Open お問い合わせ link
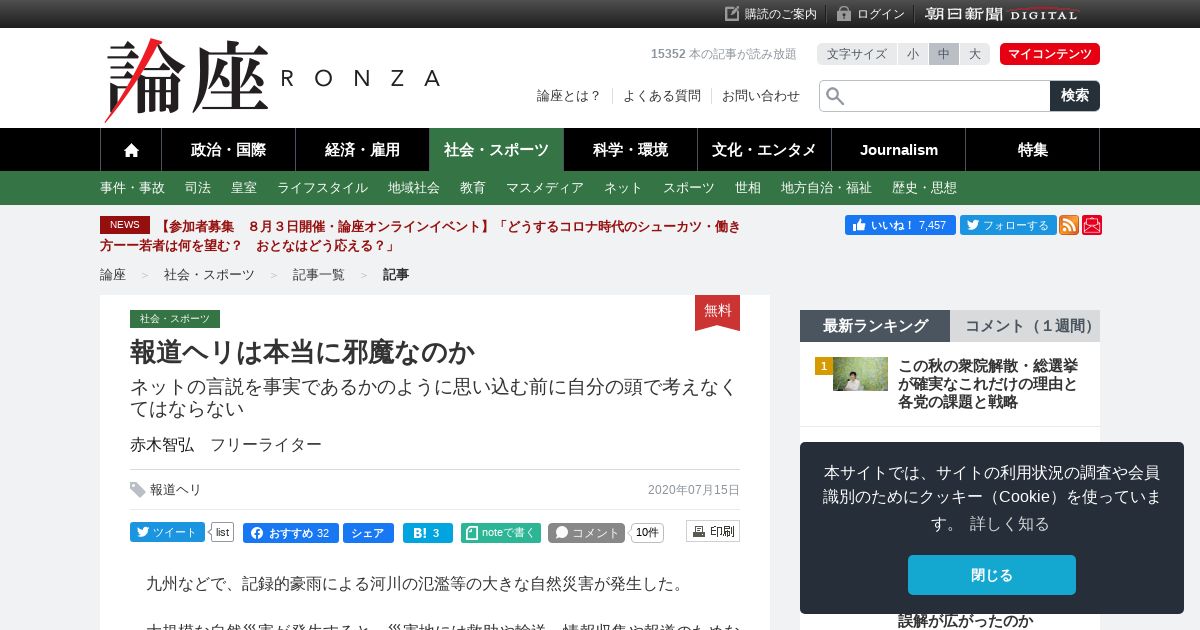 tap(761, 96)
